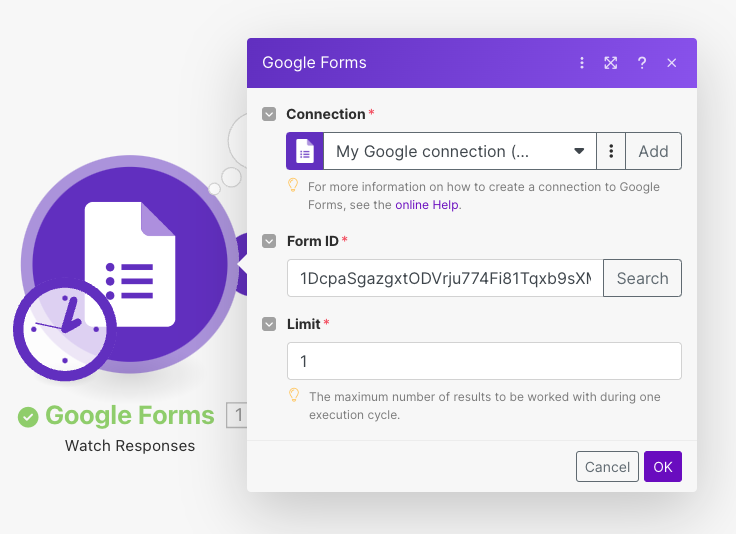Expand the Google Forms dialog to fullscreen
Image resolution: width=736 pixels, height=534 pixels.
click(x=611, y=63)
